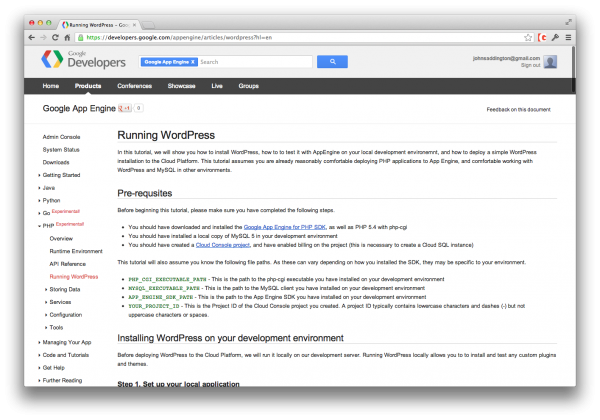This screenshot has width=600, height=420.
Task: Open the browser home icon
Action: pos(67,37)
